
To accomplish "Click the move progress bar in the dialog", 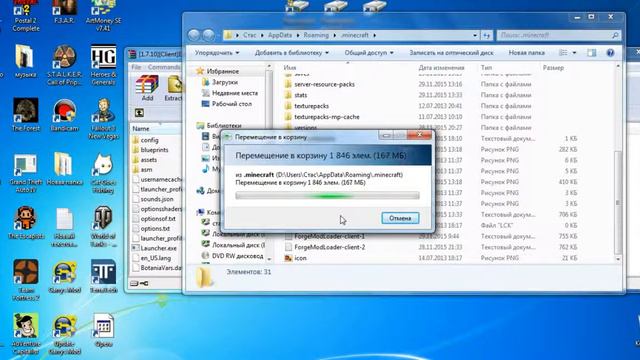I will click(327, 196).
